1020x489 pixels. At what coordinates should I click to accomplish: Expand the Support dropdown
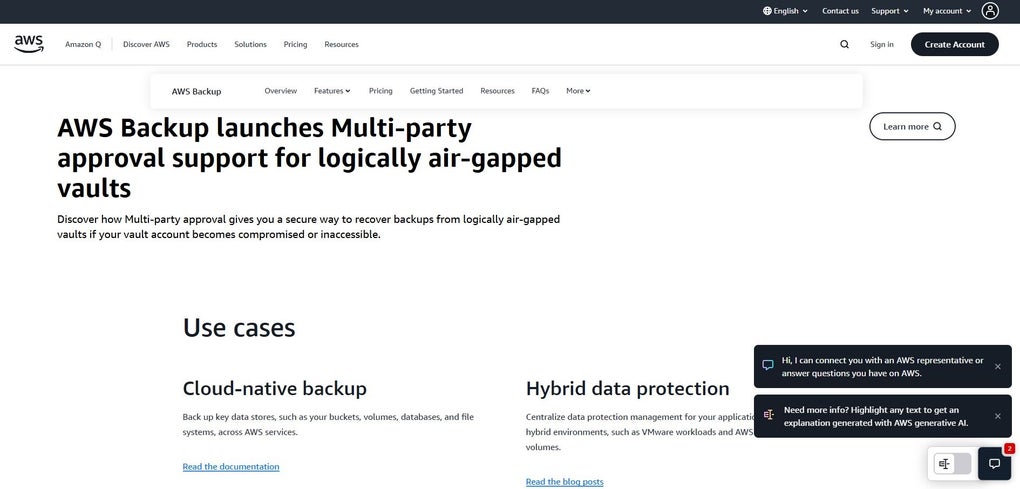coord(890,11)
